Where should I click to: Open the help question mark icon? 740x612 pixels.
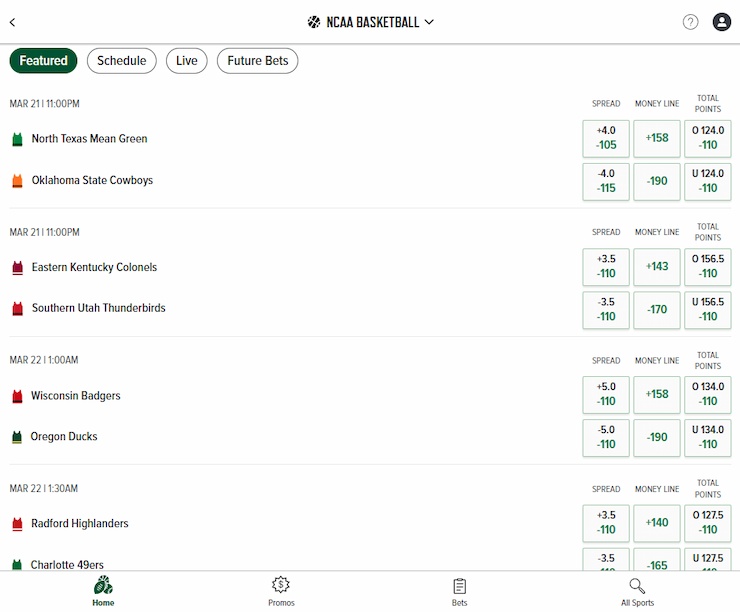pyautogui.click(x=690, y=22)
